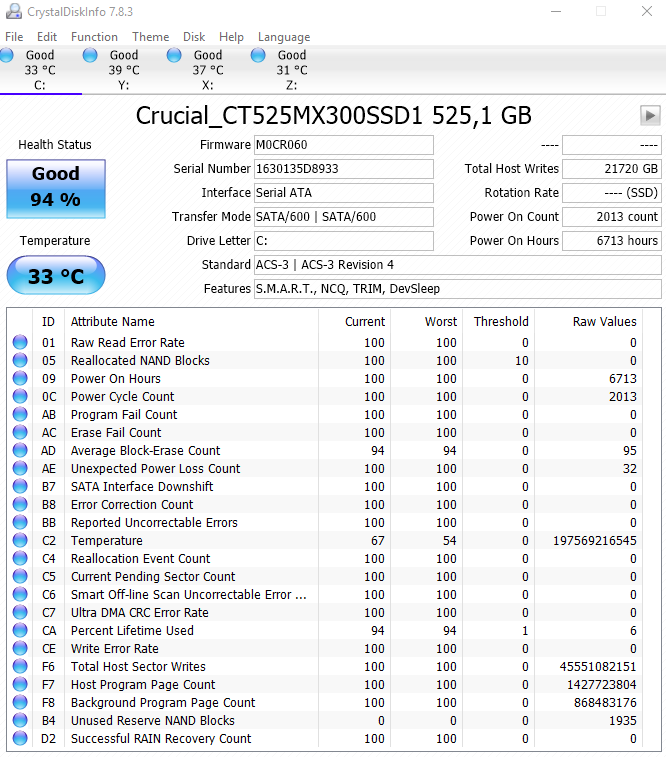Open the File menu
Viewport: 666px width, 757px height.
click(14, 37)
